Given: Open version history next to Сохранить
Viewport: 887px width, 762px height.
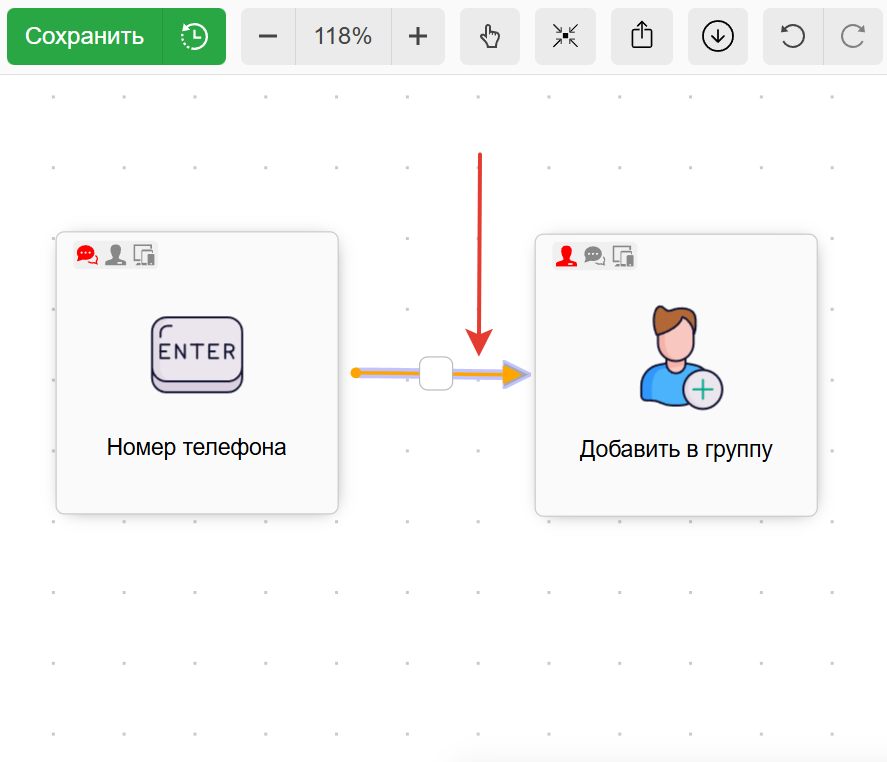Looking at the screenshot, I should tap(194, 37).
